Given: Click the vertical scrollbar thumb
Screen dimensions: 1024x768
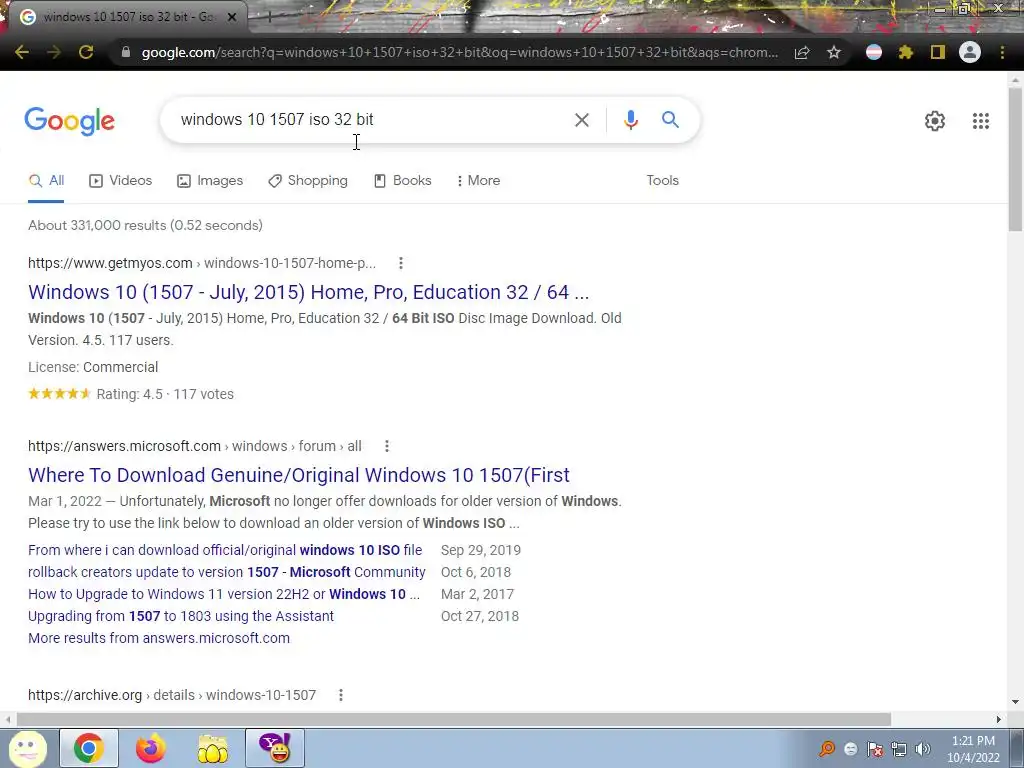Looking at the screenshot, I should click(1015, 159).
